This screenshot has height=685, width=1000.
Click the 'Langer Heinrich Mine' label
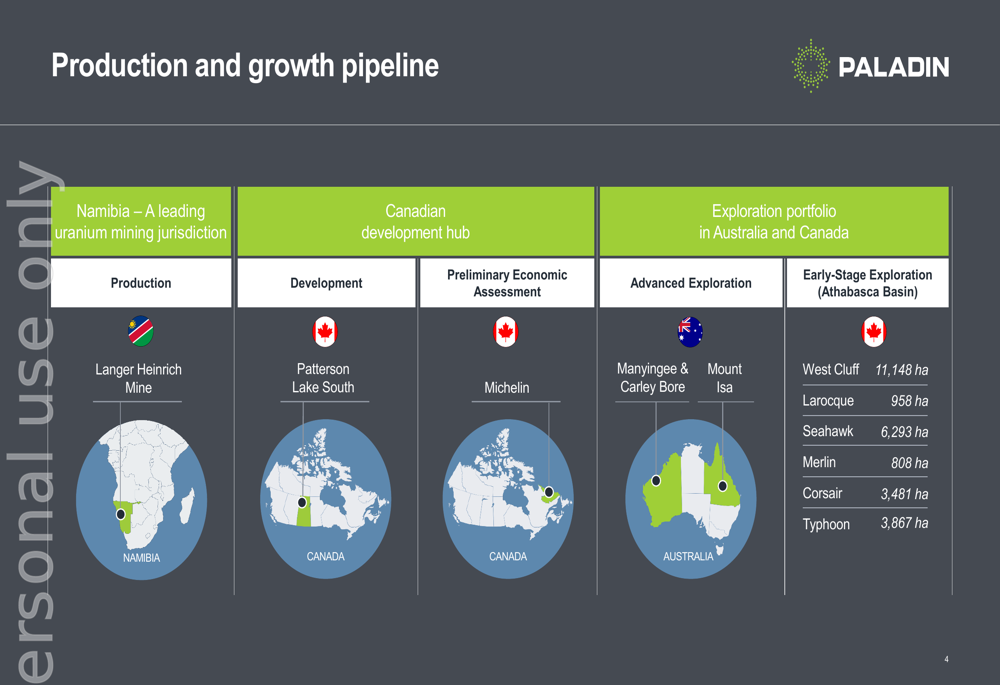(138, 378)
